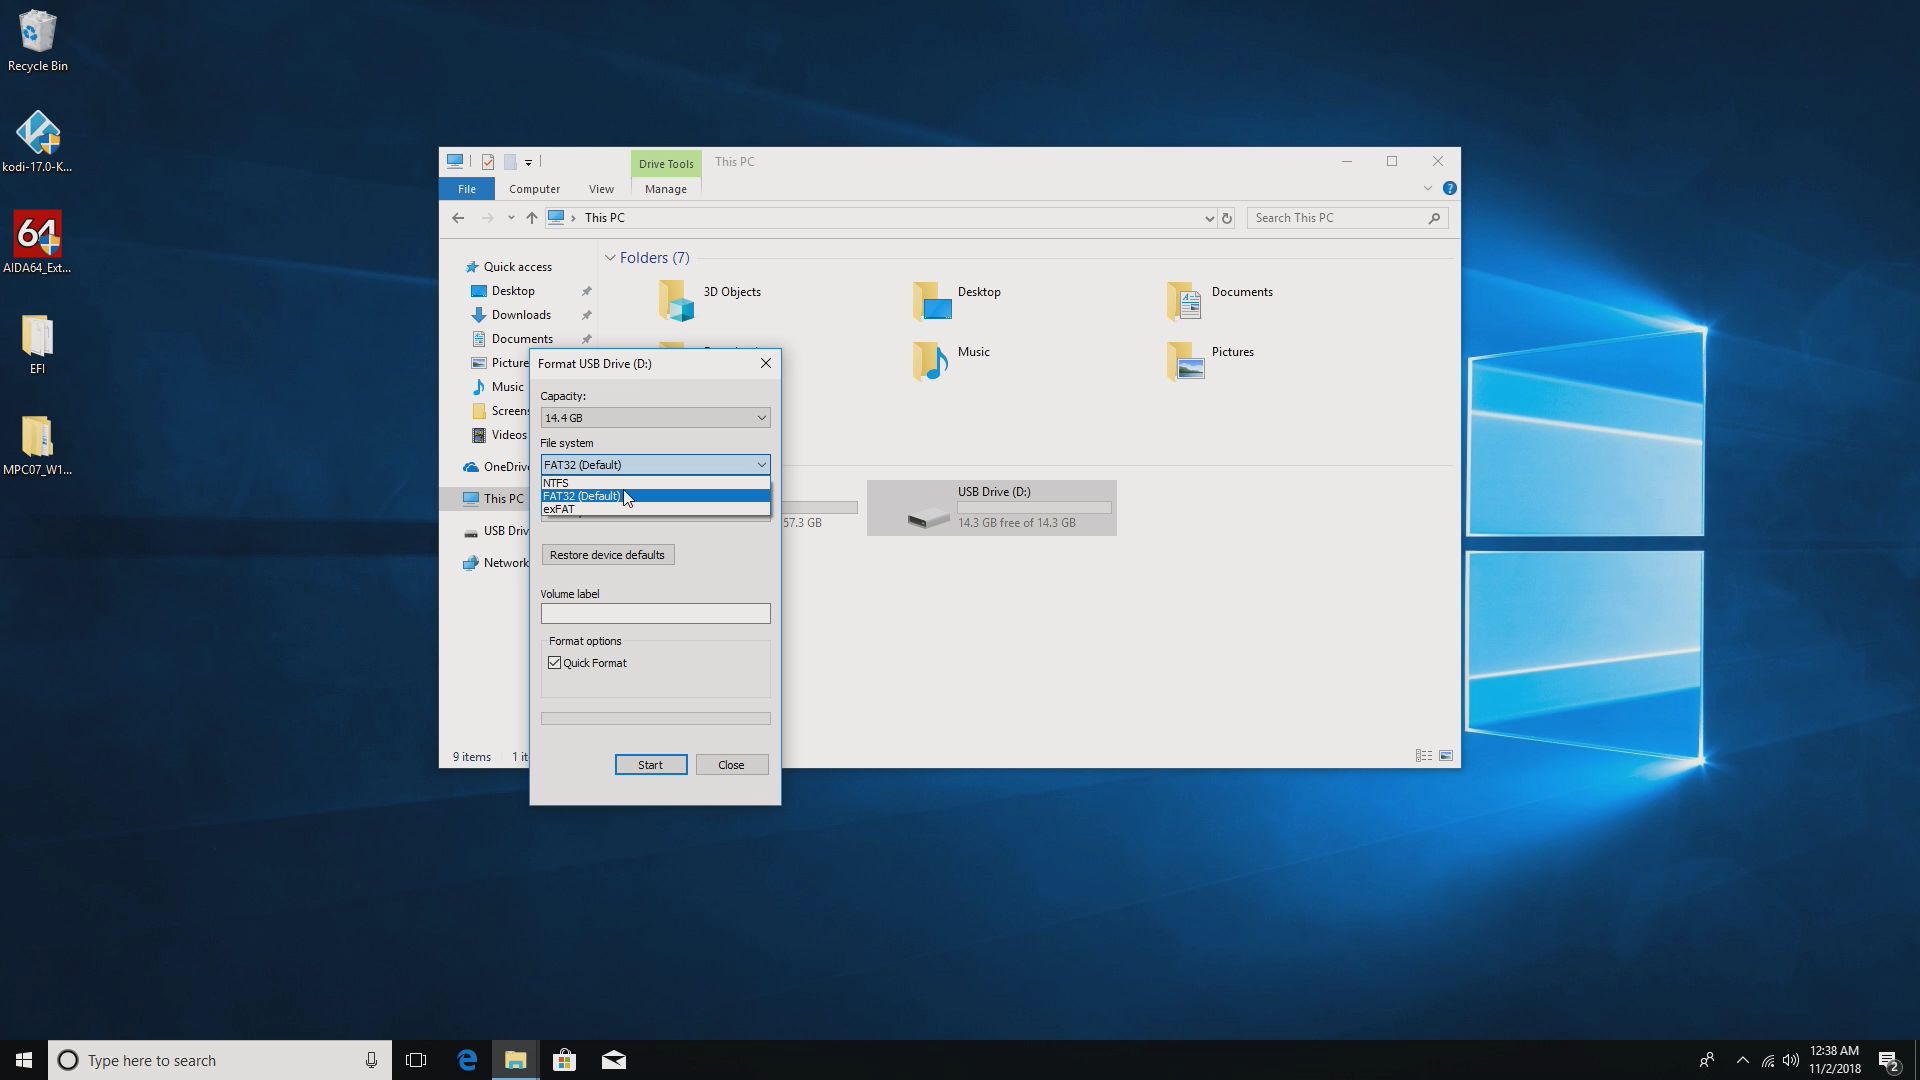This screenshot has height=1080, width=1920.
Task: Select the EFI folder on desktop
Action: [x=37, y=343]
